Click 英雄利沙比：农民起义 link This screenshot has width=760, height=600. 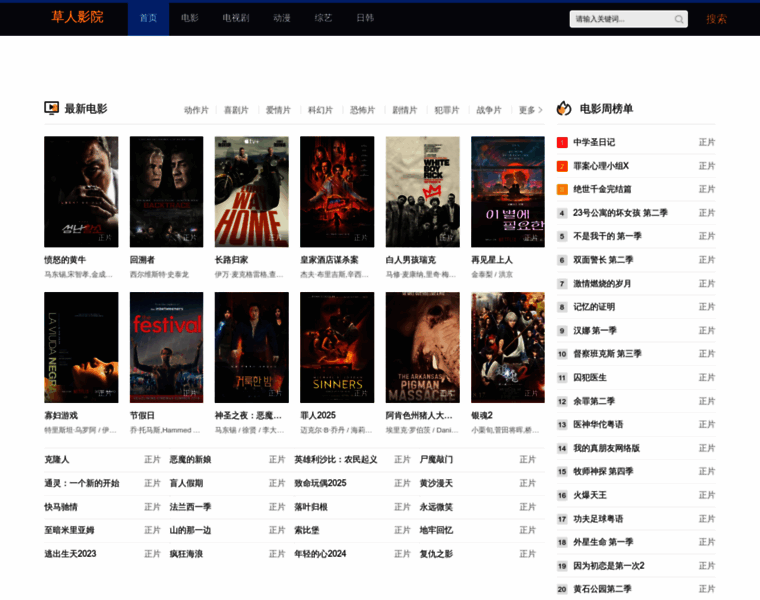click(335, 459)
